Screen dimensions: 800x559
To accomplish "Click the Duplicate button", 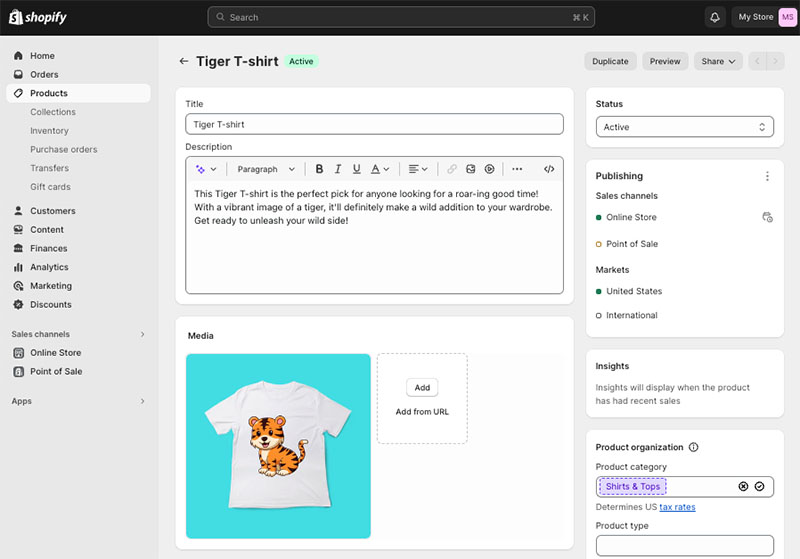I will (610, 61).
